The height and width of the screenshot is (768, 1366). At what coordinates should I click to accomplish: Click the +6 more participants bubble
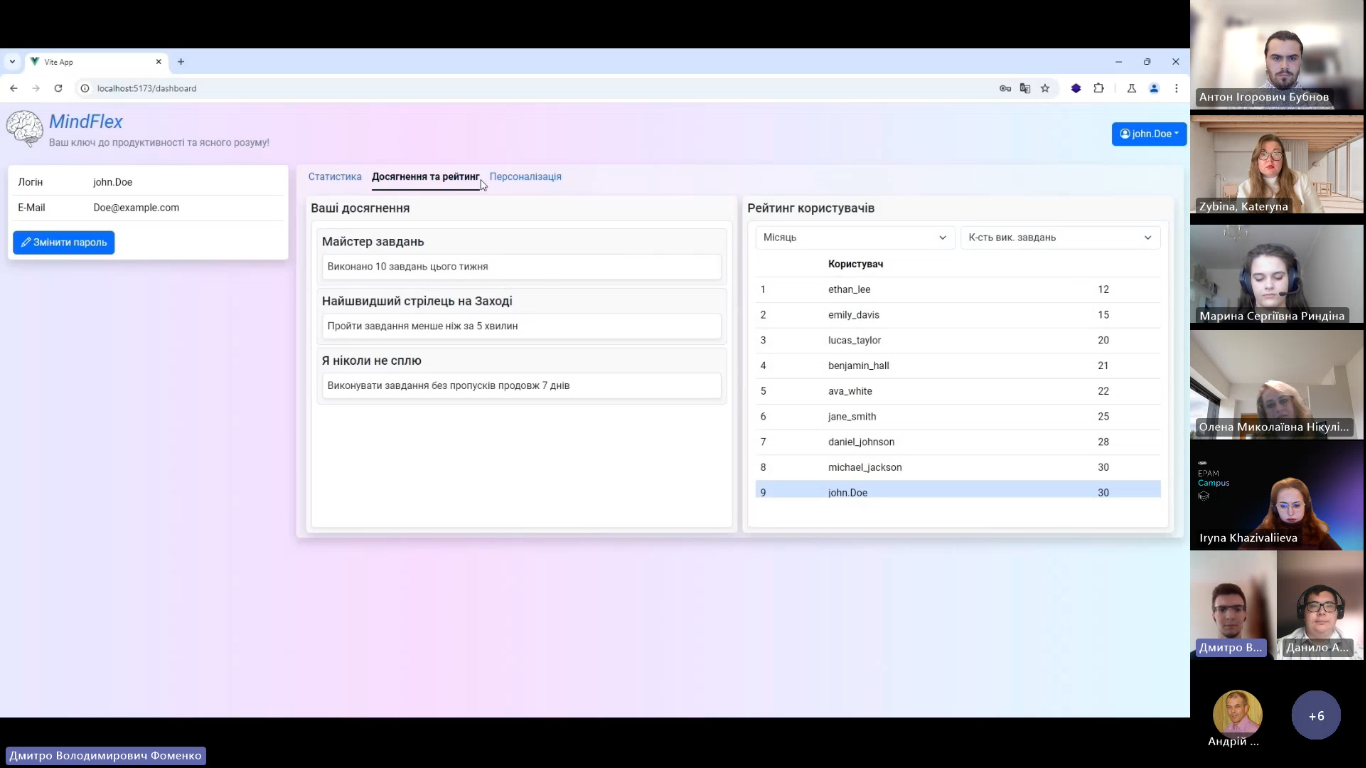click(1316, 716)
